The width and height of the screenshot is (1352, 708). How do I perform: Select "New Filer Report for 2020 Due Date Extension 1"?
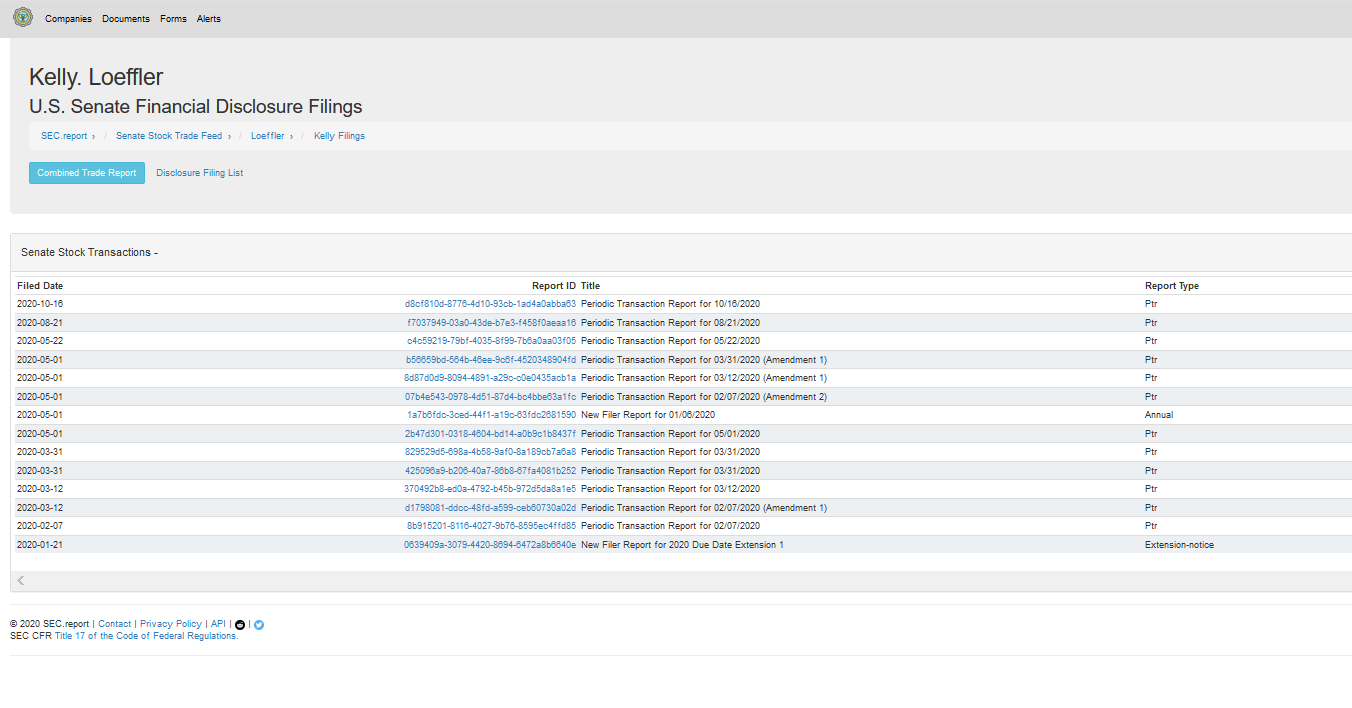[x=682, y=545]
